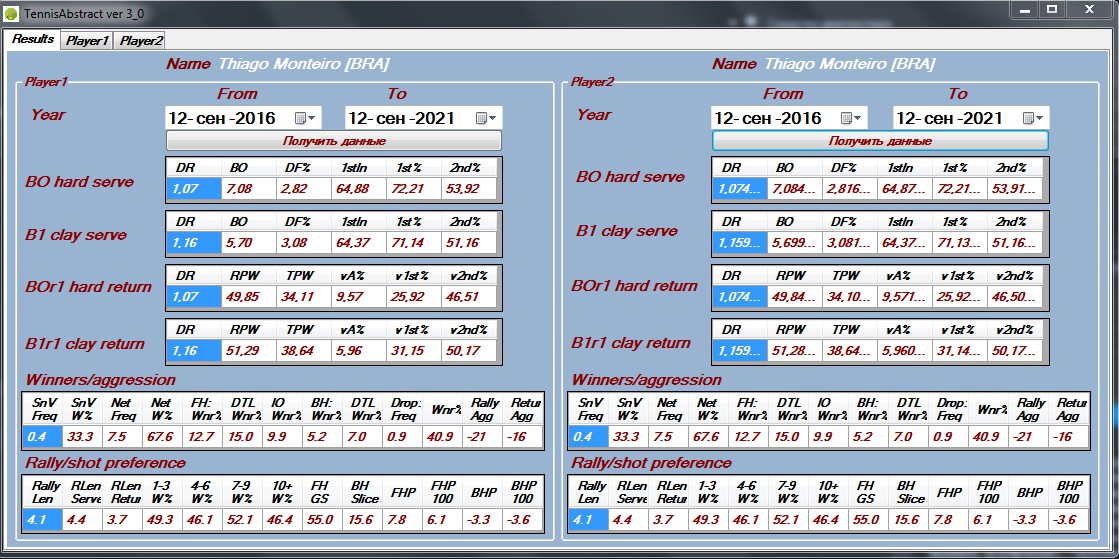Open the Player1 tab
Viewport: 1119px width, 559px height.
point(87,41)
